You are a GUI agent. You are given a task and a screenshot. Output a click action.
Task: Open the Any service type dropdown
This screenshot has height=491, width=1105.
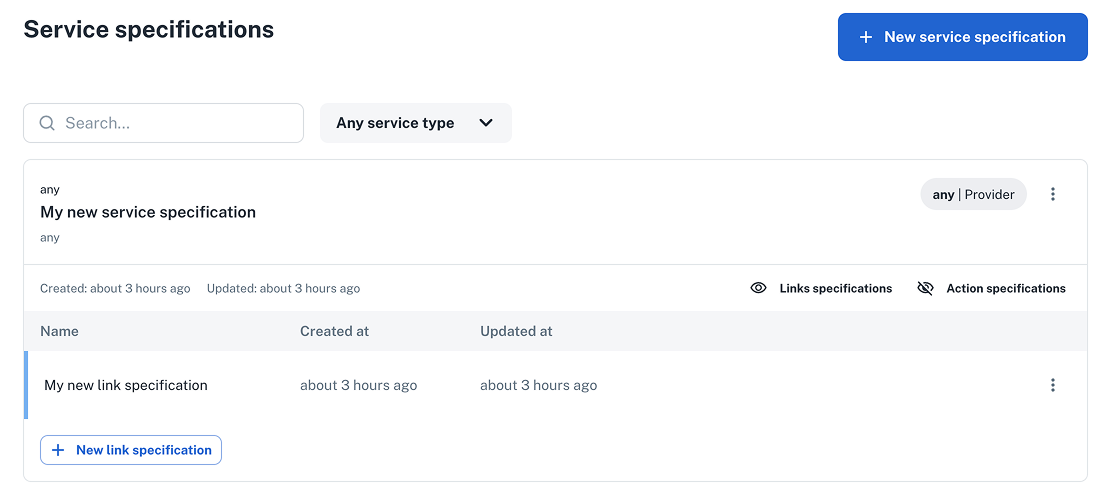coord(415,123)
